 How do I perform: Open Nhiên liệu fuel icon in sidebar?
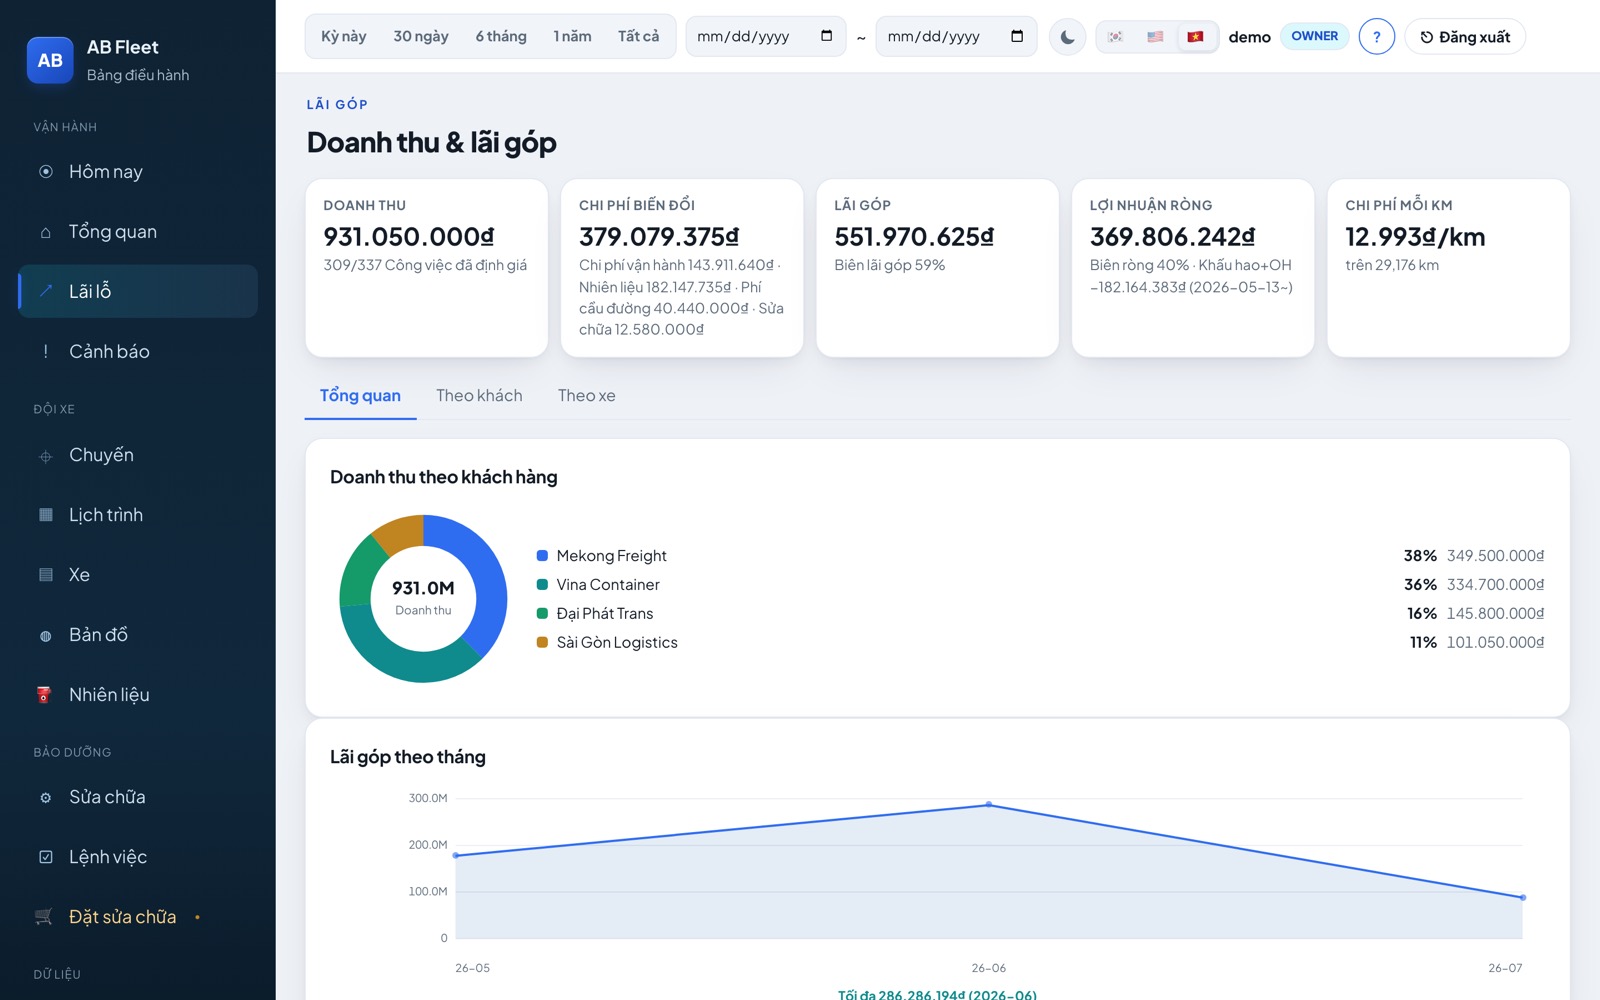point(44,695)
